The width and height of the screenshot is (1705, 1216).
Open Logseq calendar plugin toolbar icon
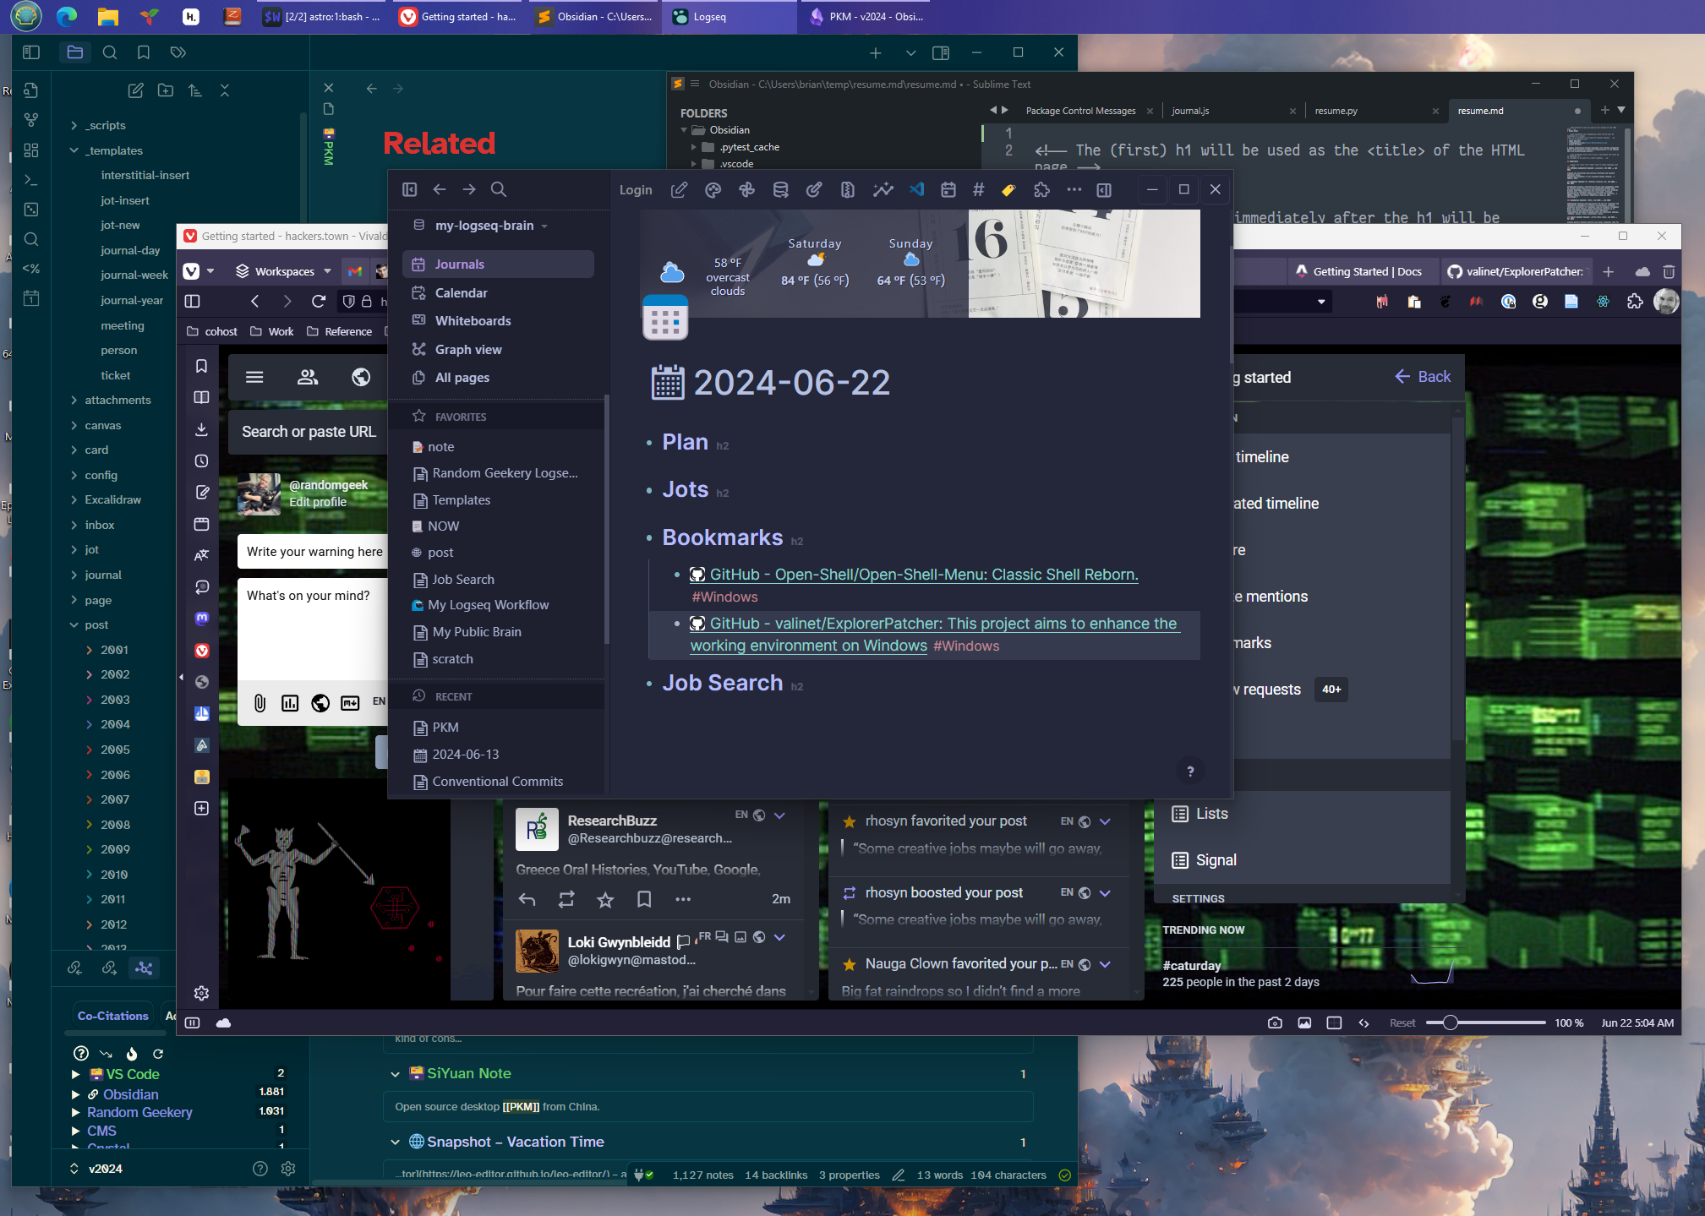[948, 190]
